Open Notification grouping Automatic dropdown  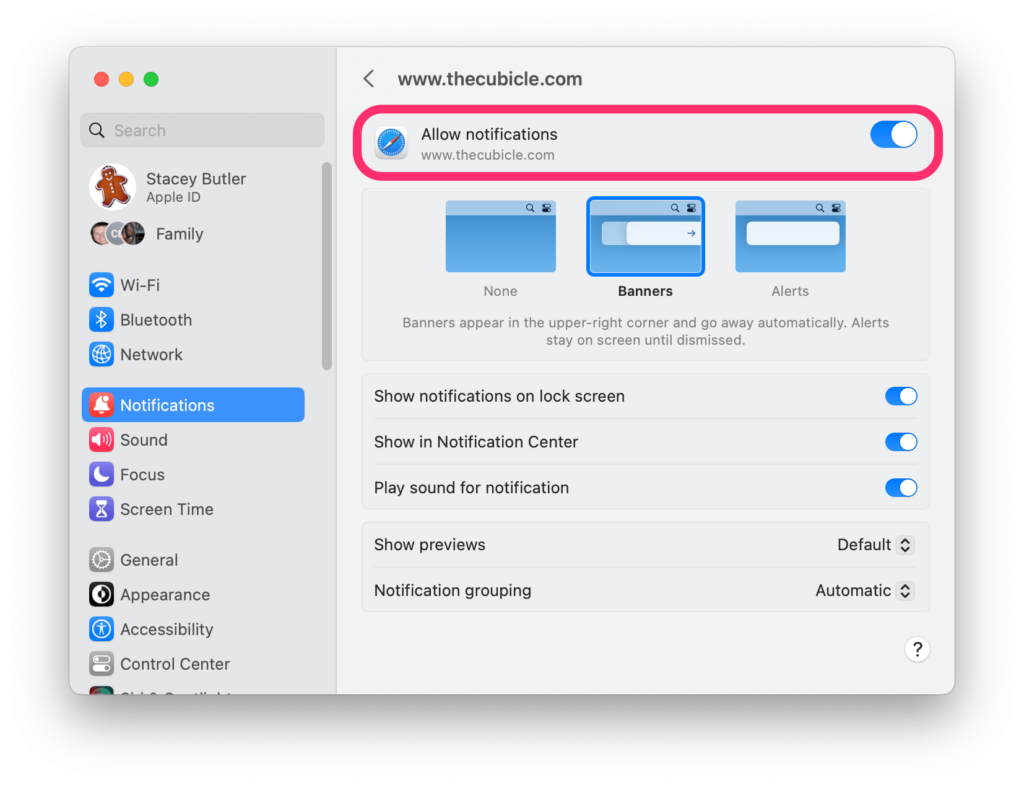click(x=864, y=591)
